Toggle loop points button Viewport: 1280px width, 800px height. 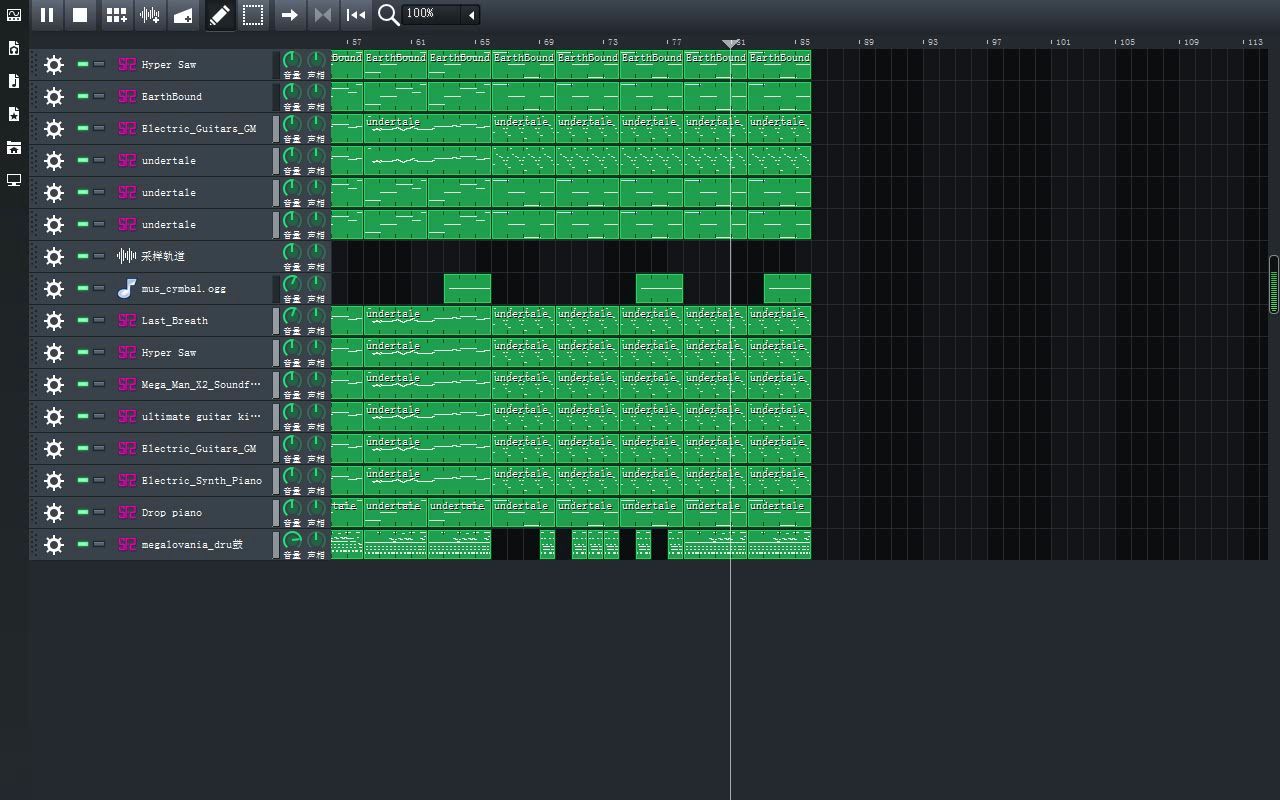(322, 15)
